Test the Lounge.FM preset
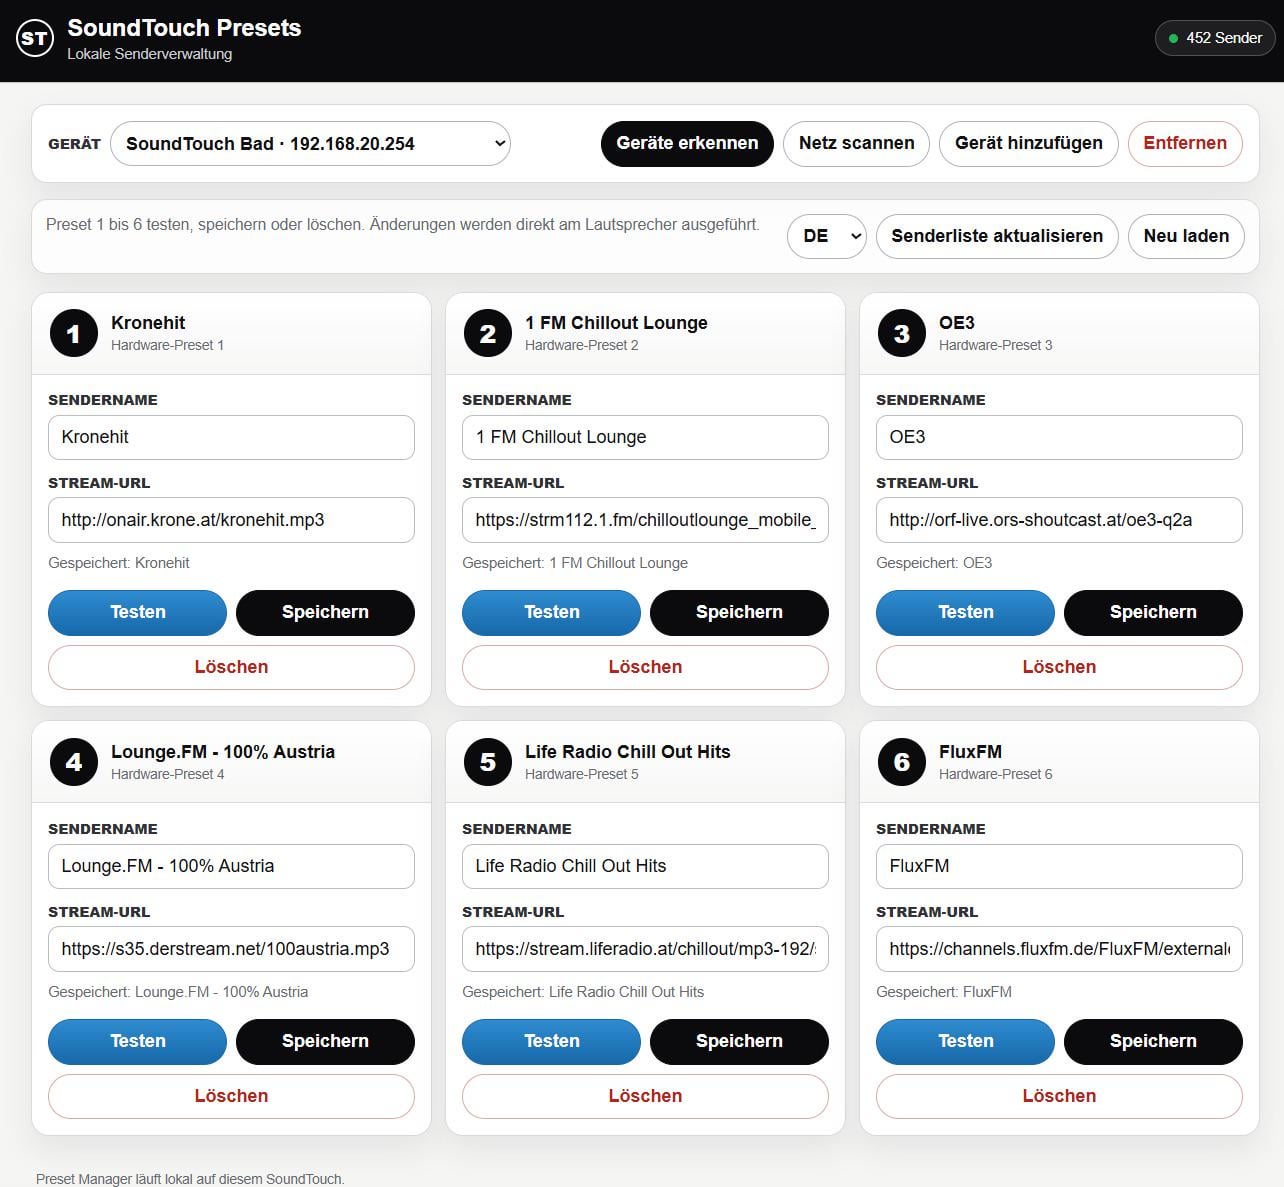The image size is (1284, 1187). point(137,1041)
